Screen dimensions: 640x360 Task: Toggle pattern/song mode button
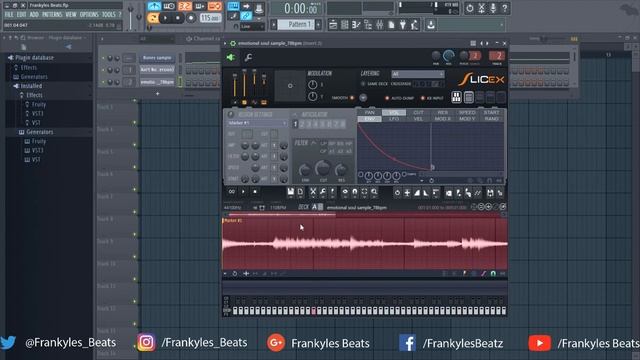(153, 18)
